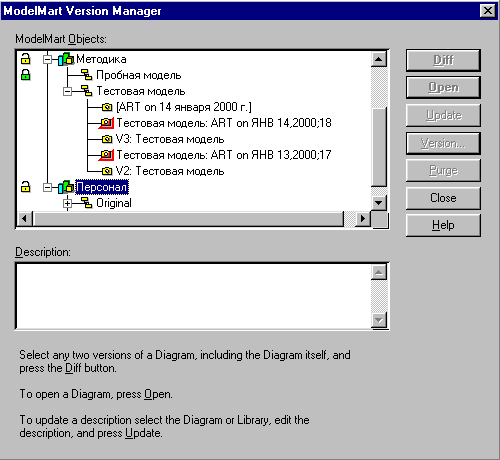Click inside the Description text box

pos(193,296)
